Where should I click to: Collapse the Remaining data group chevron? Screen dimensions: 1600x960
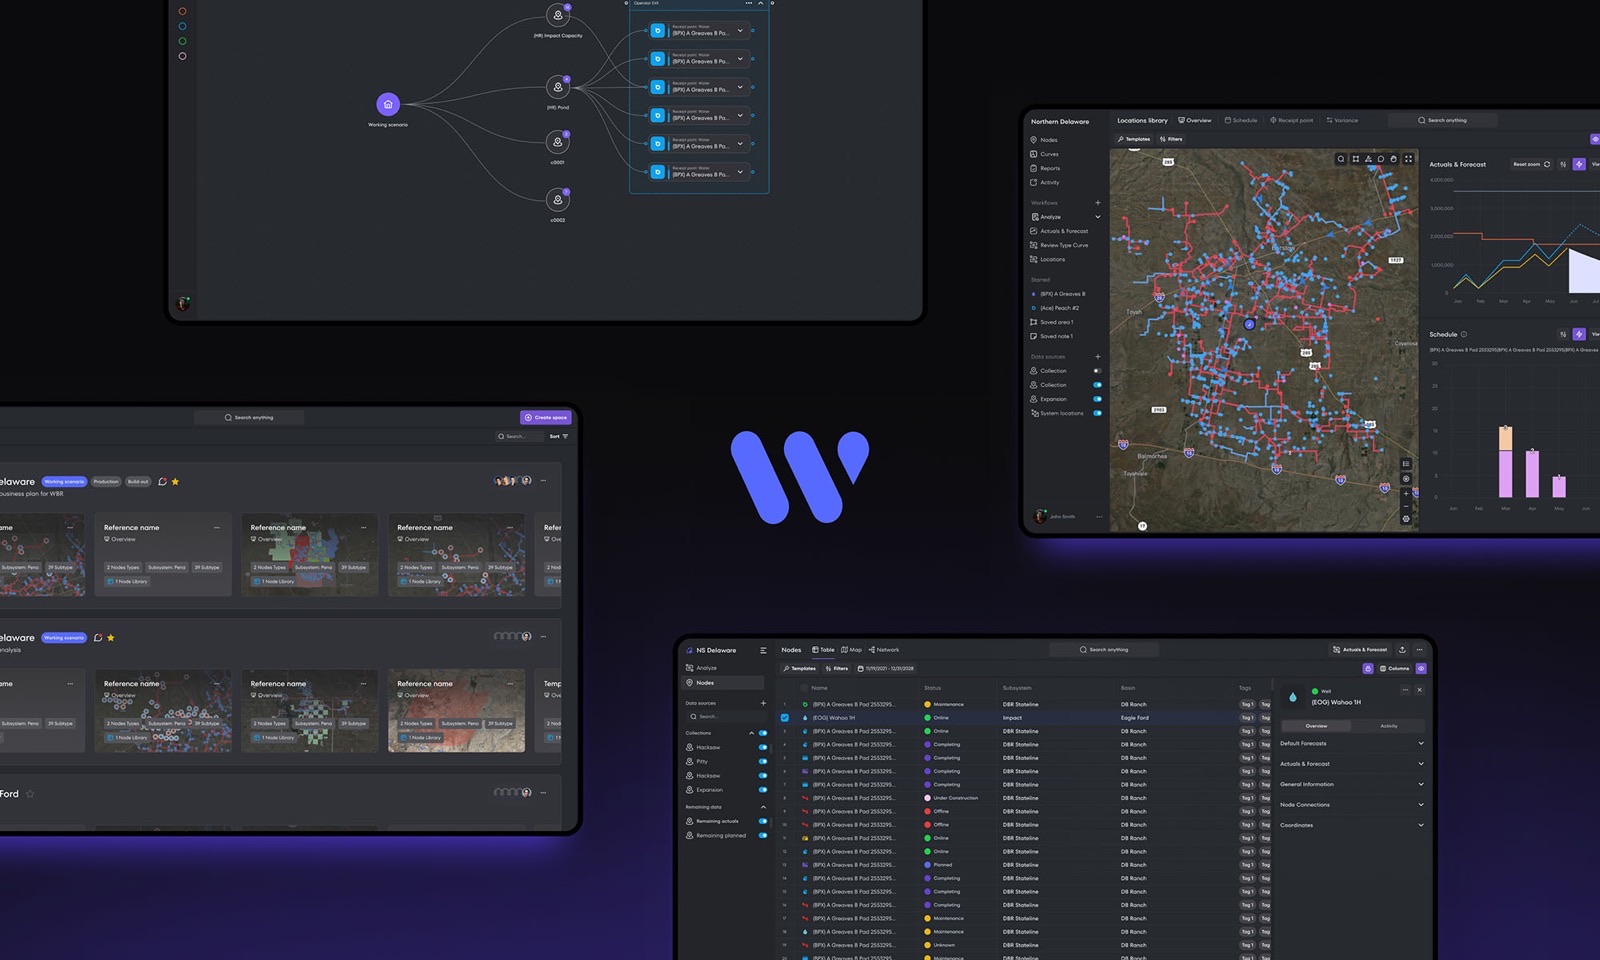click(x=763, y=807)
